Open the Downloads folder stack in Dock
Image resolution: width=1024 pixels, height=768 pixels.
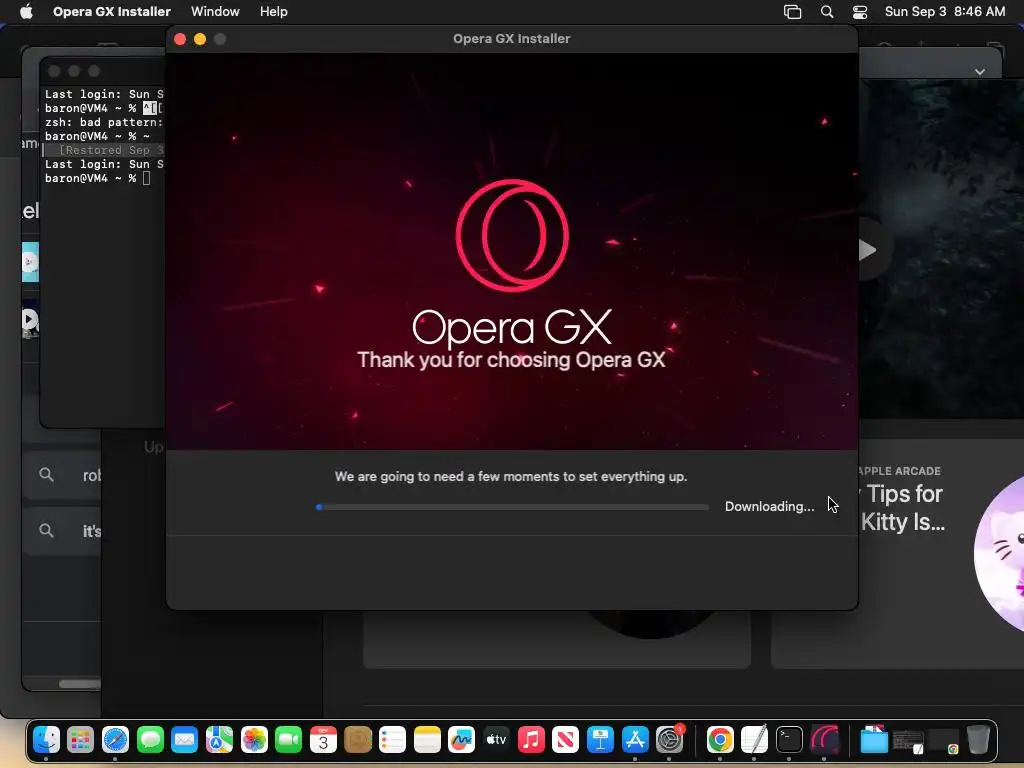(x=874, y=740)
